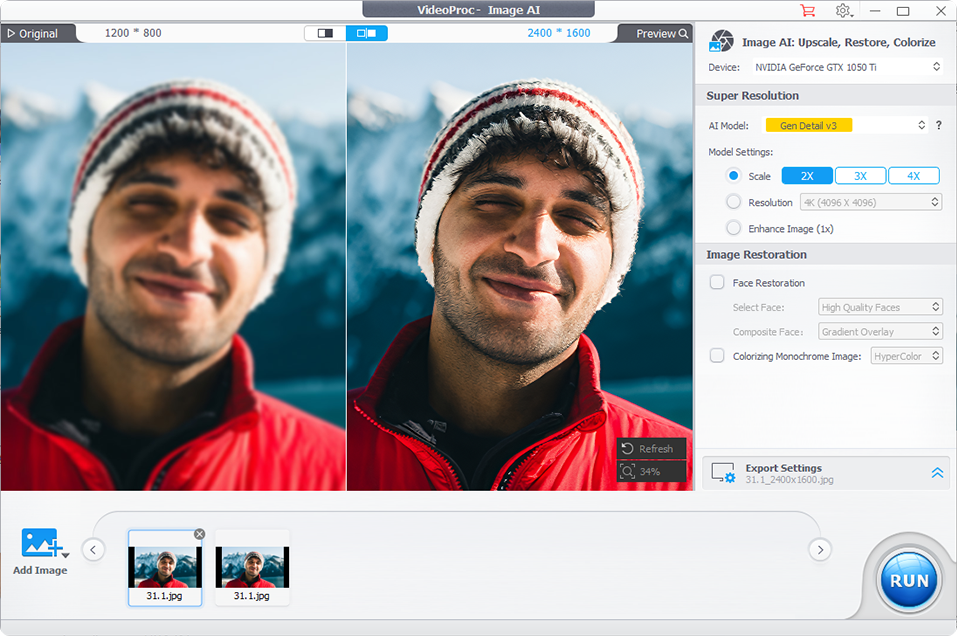
Task: Enable Colorizing Monochrome Image checkbox
Action: (x=717, y=355)
